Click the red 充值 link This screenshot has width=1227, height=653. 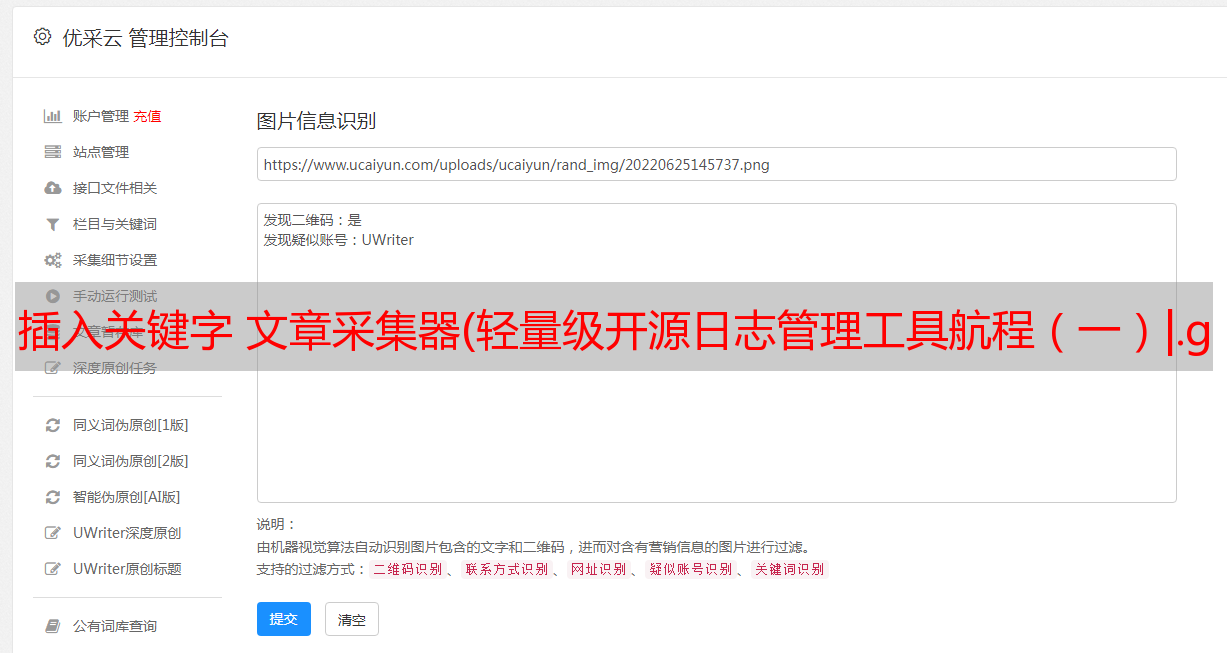coord(147,116)
